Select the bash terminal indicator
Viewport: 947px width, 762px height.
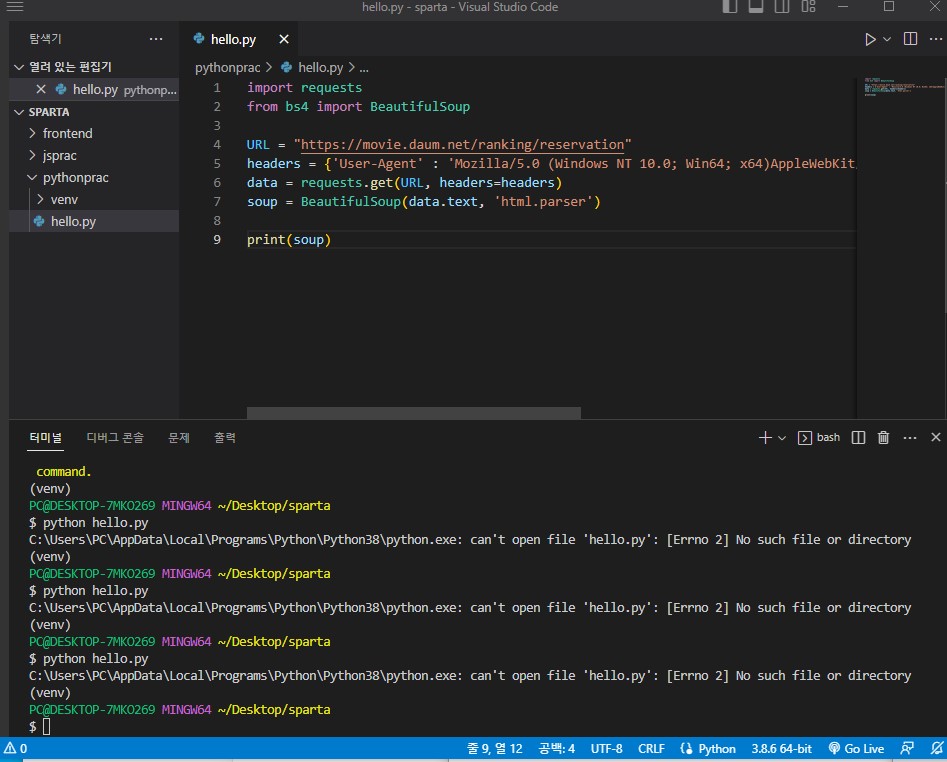(x=819, y=438)
